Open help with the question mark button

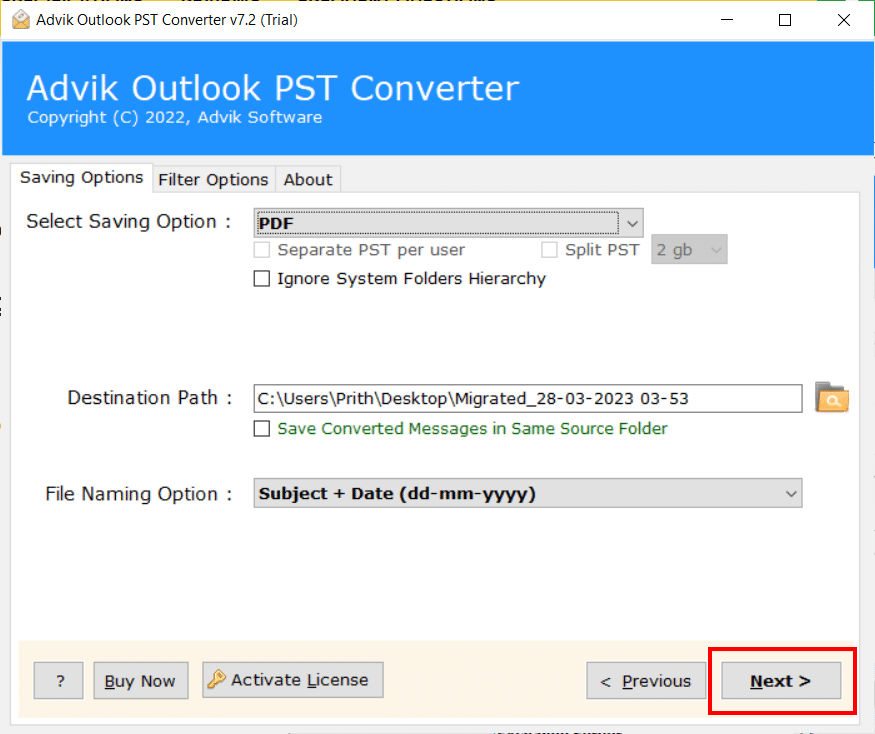59,681
